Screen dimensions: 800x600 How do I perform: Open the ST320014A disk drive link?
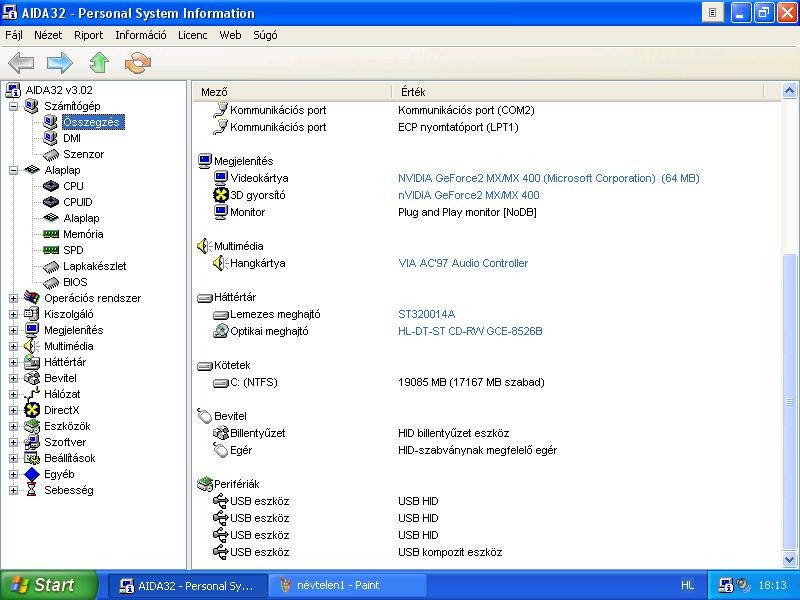(427, 314)
